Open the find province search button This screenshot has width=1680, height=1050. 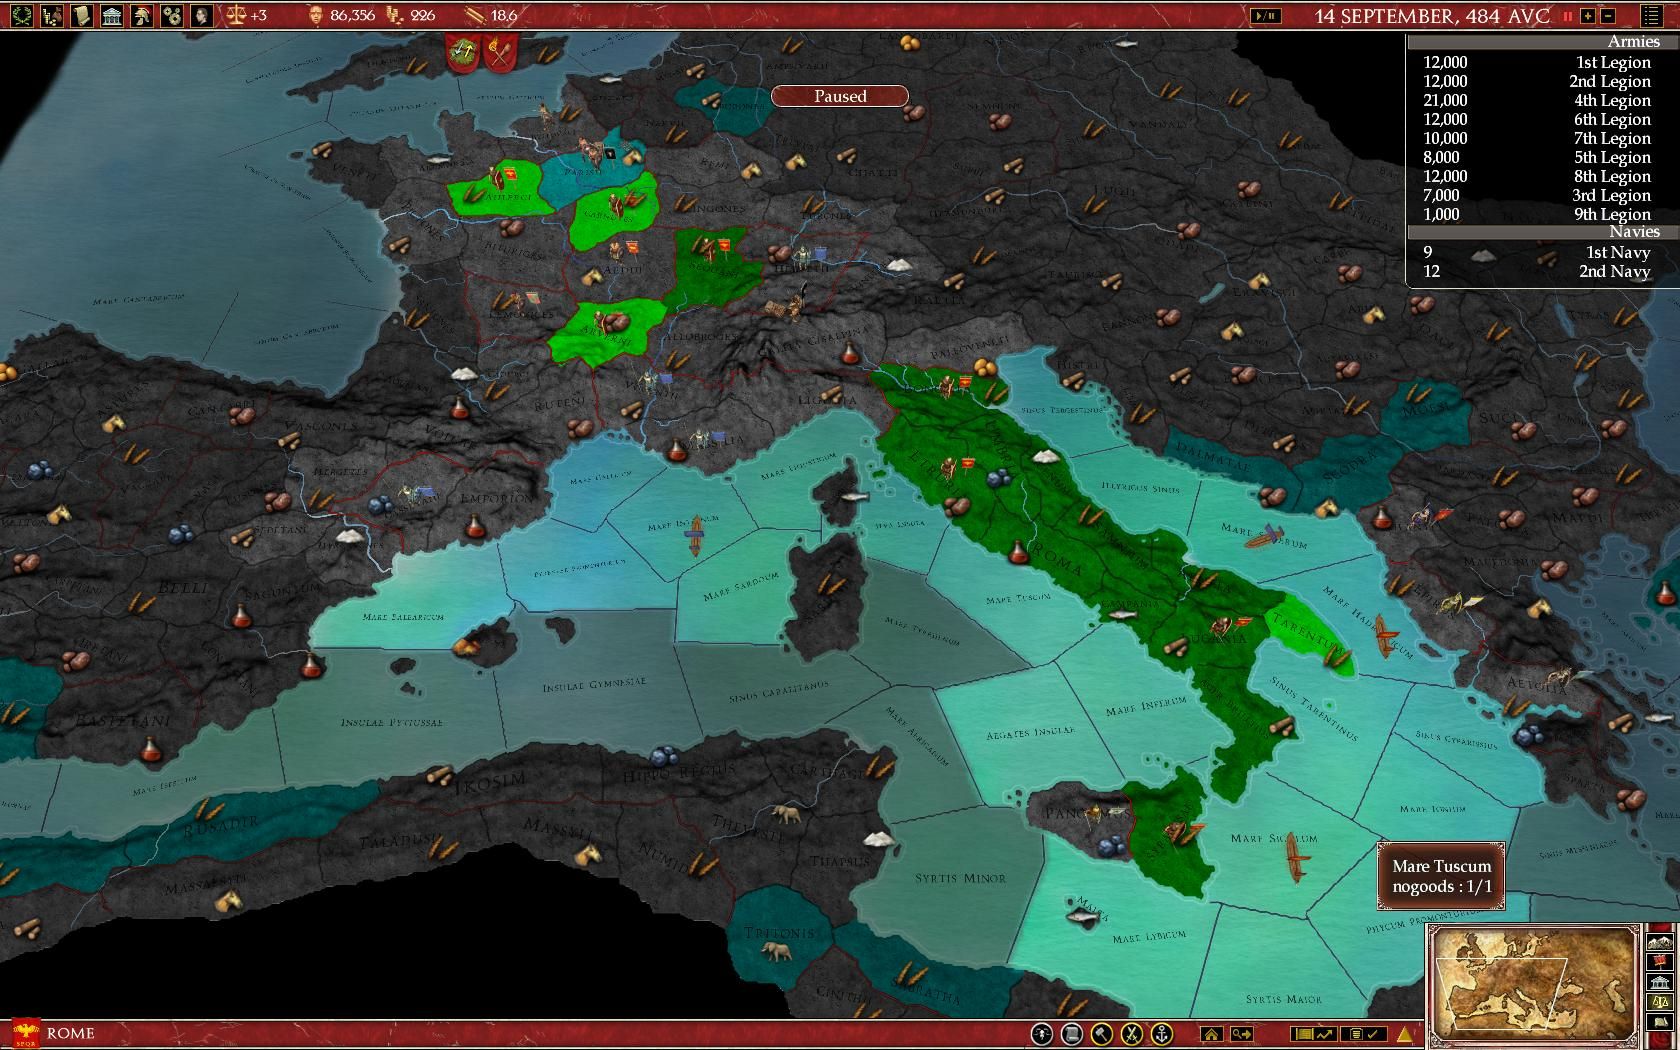pos(1242,1034)
